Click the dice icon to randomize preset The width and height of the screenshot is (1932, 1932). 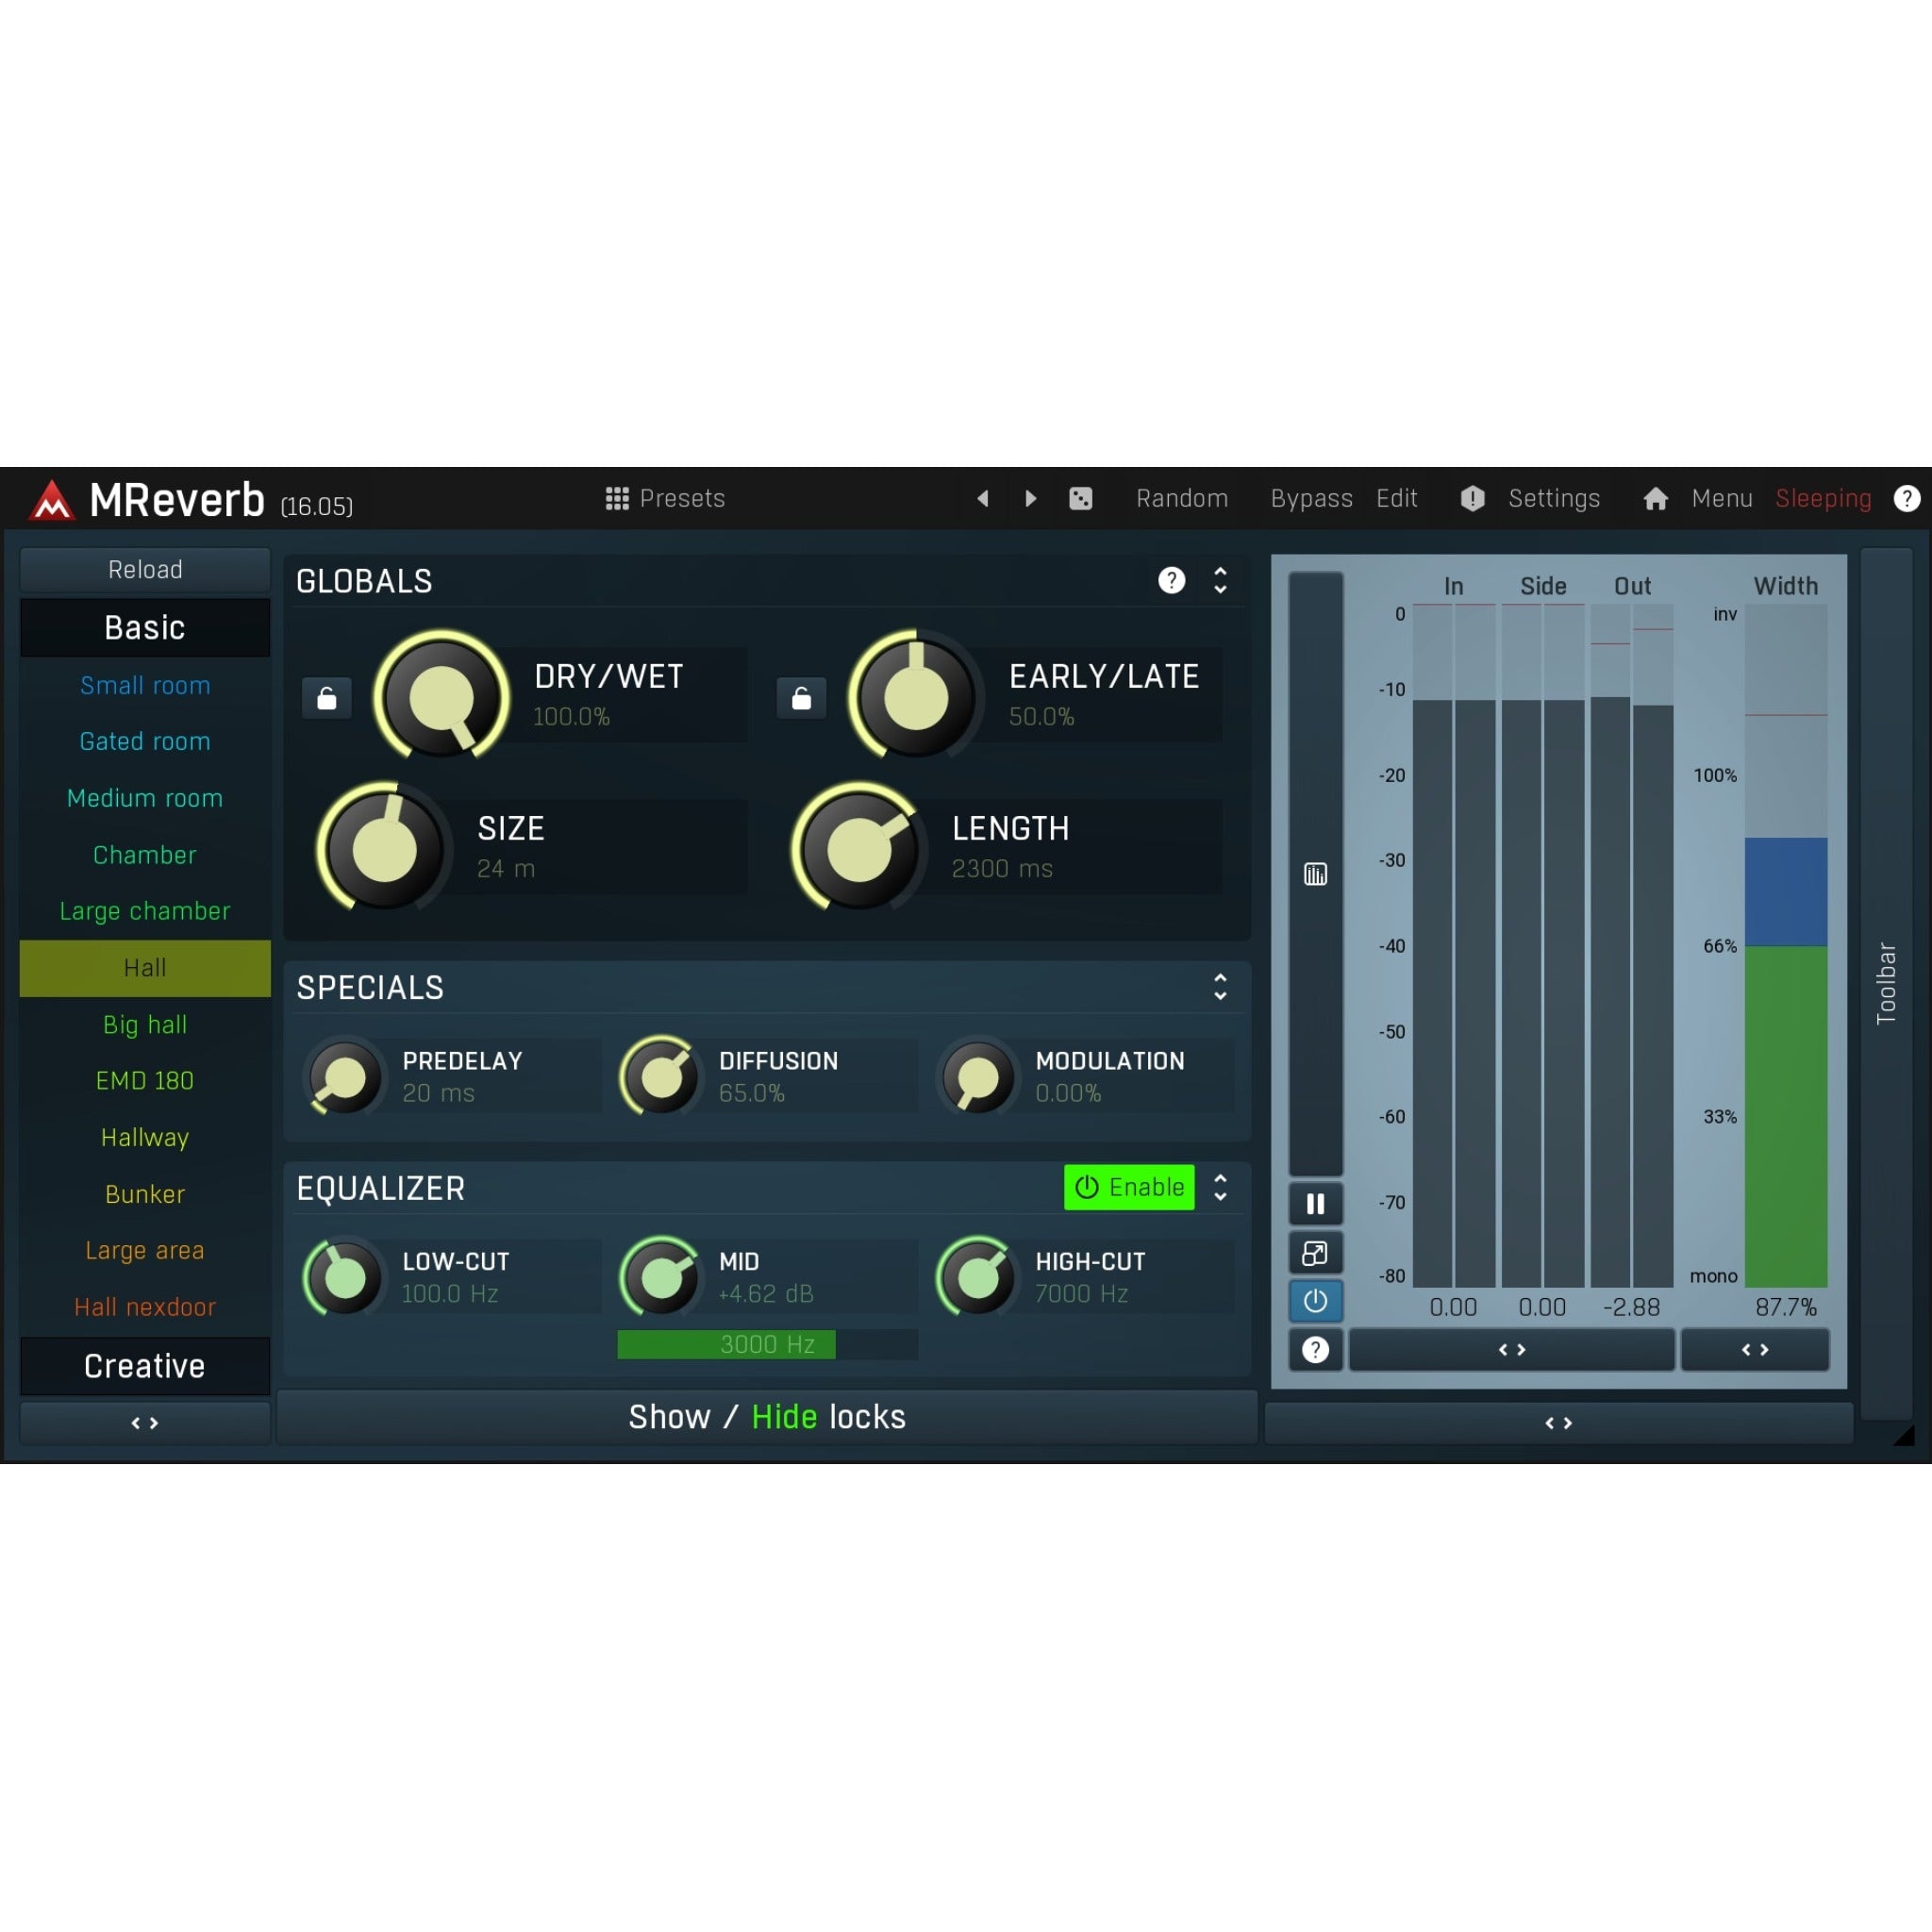(x=1081, y=498)
